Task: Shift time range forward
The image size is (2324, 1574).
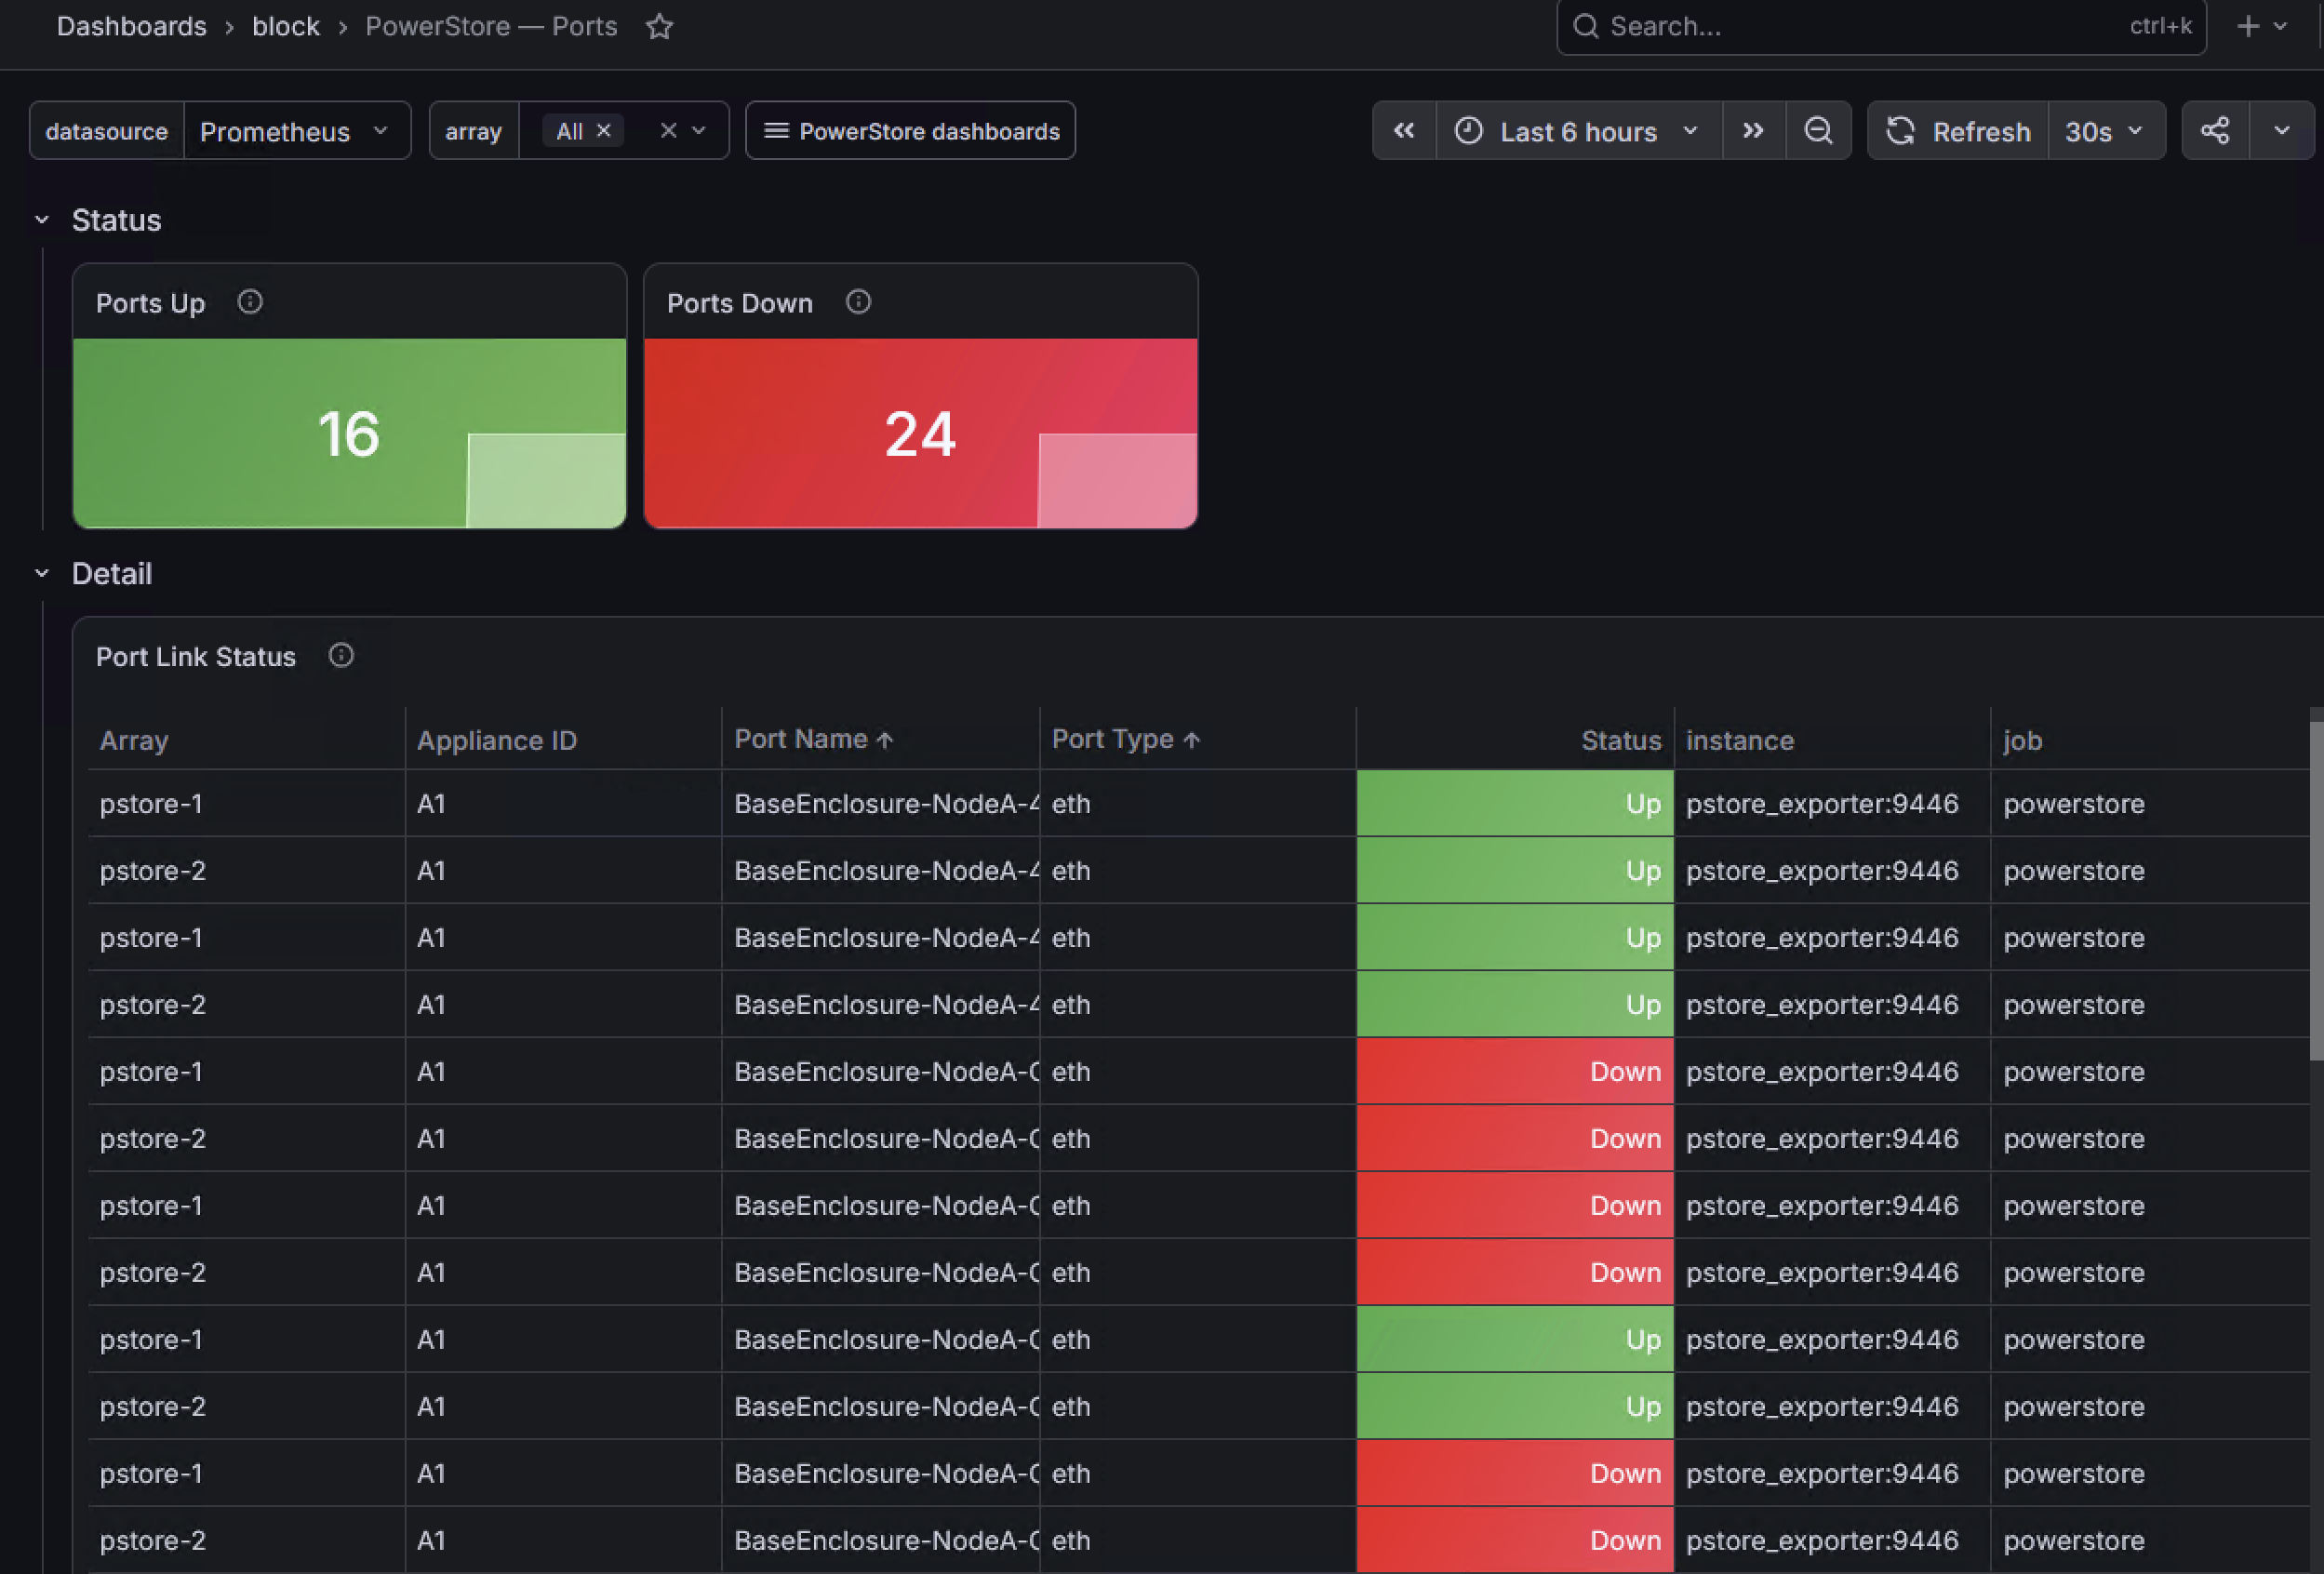Action: coord(1753,131)
